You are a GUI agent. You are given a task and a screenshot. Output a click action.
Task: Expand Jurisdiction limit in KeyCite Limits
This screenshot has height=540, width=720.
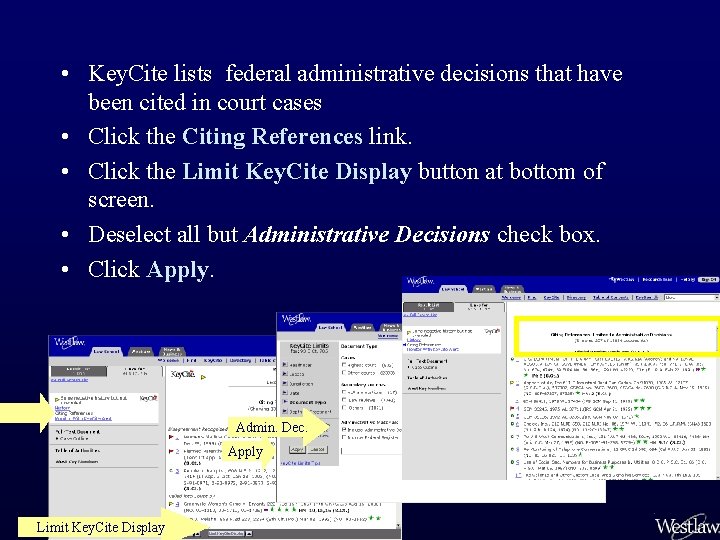(x=285, y=383)
